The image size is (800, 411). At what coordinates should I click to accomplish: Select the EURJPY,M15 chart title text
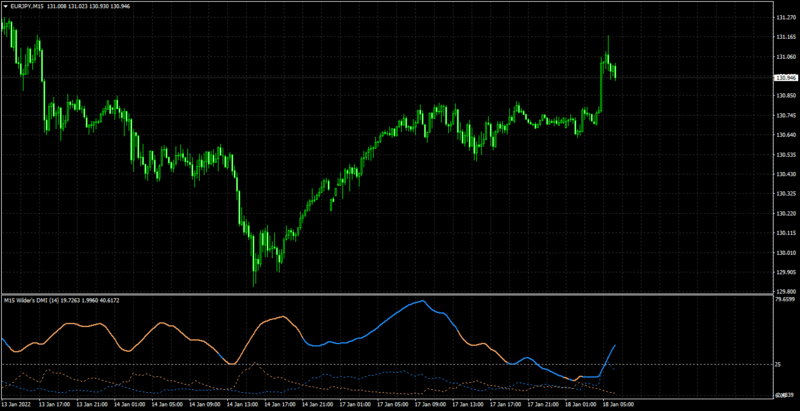pyautogui.click(x=26, y=7)
